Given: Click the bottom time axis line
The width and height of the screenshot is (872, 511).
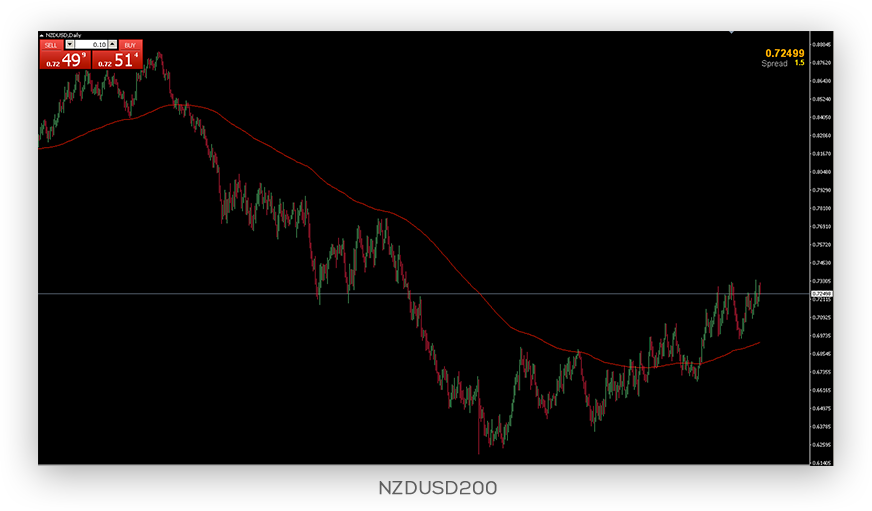Looking at the screenshot, I should 420,464.
